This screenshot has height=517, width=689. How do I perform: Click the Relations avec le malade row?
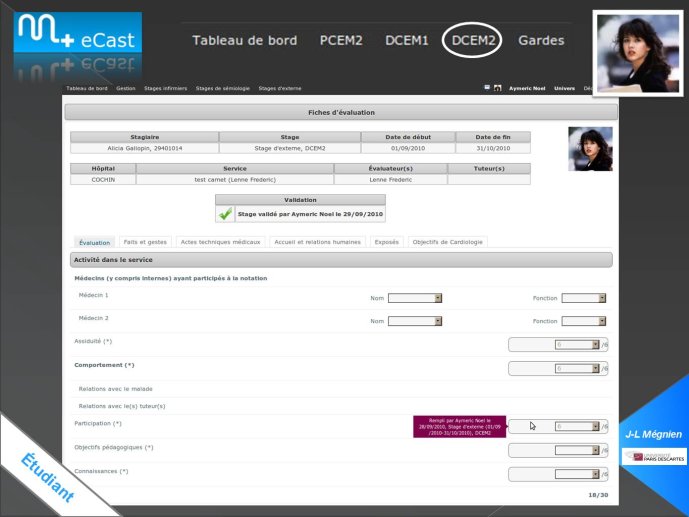[x=341, y=389]
